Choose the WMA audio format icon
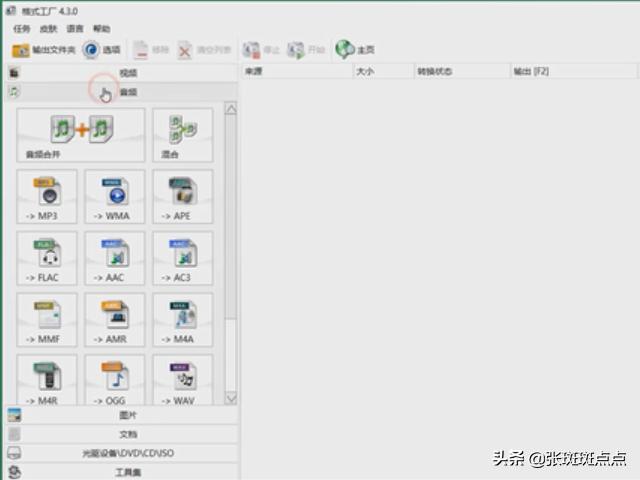 [115, 196]
